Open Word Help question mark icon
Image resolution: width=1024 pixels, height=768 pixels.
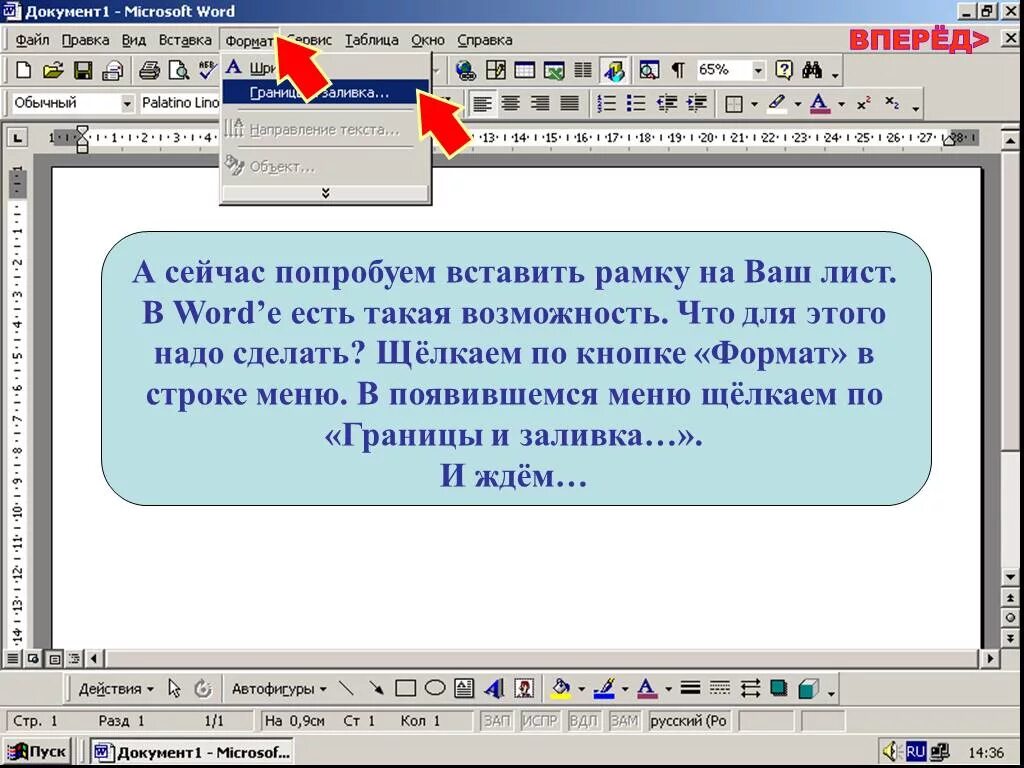pos(783,70)
